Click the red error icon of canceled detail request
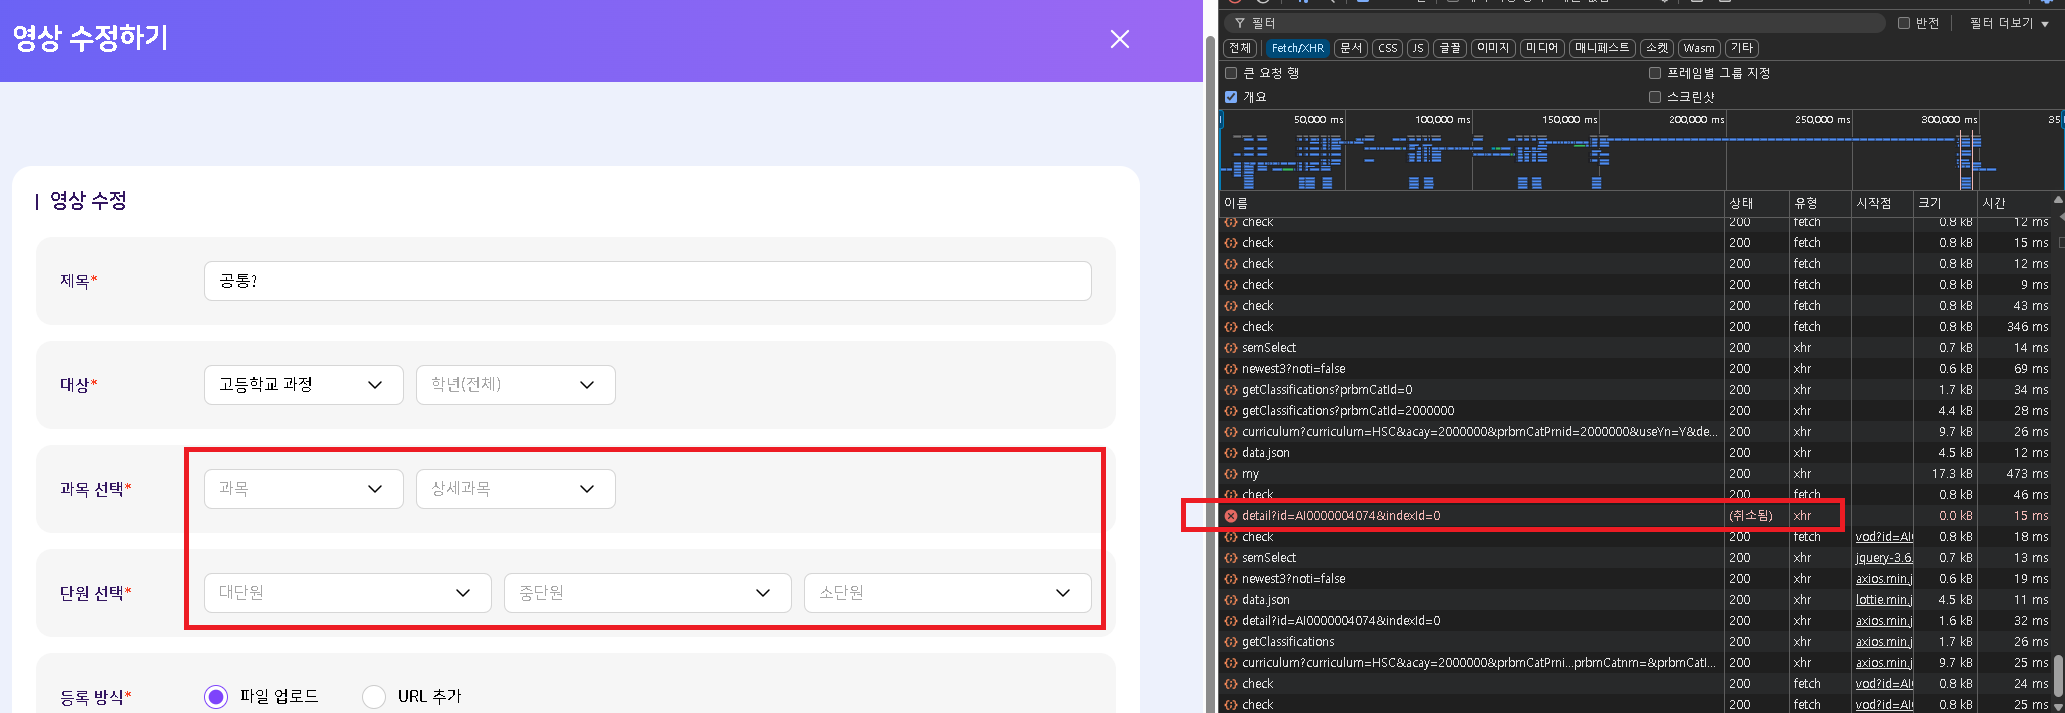 1231,516
